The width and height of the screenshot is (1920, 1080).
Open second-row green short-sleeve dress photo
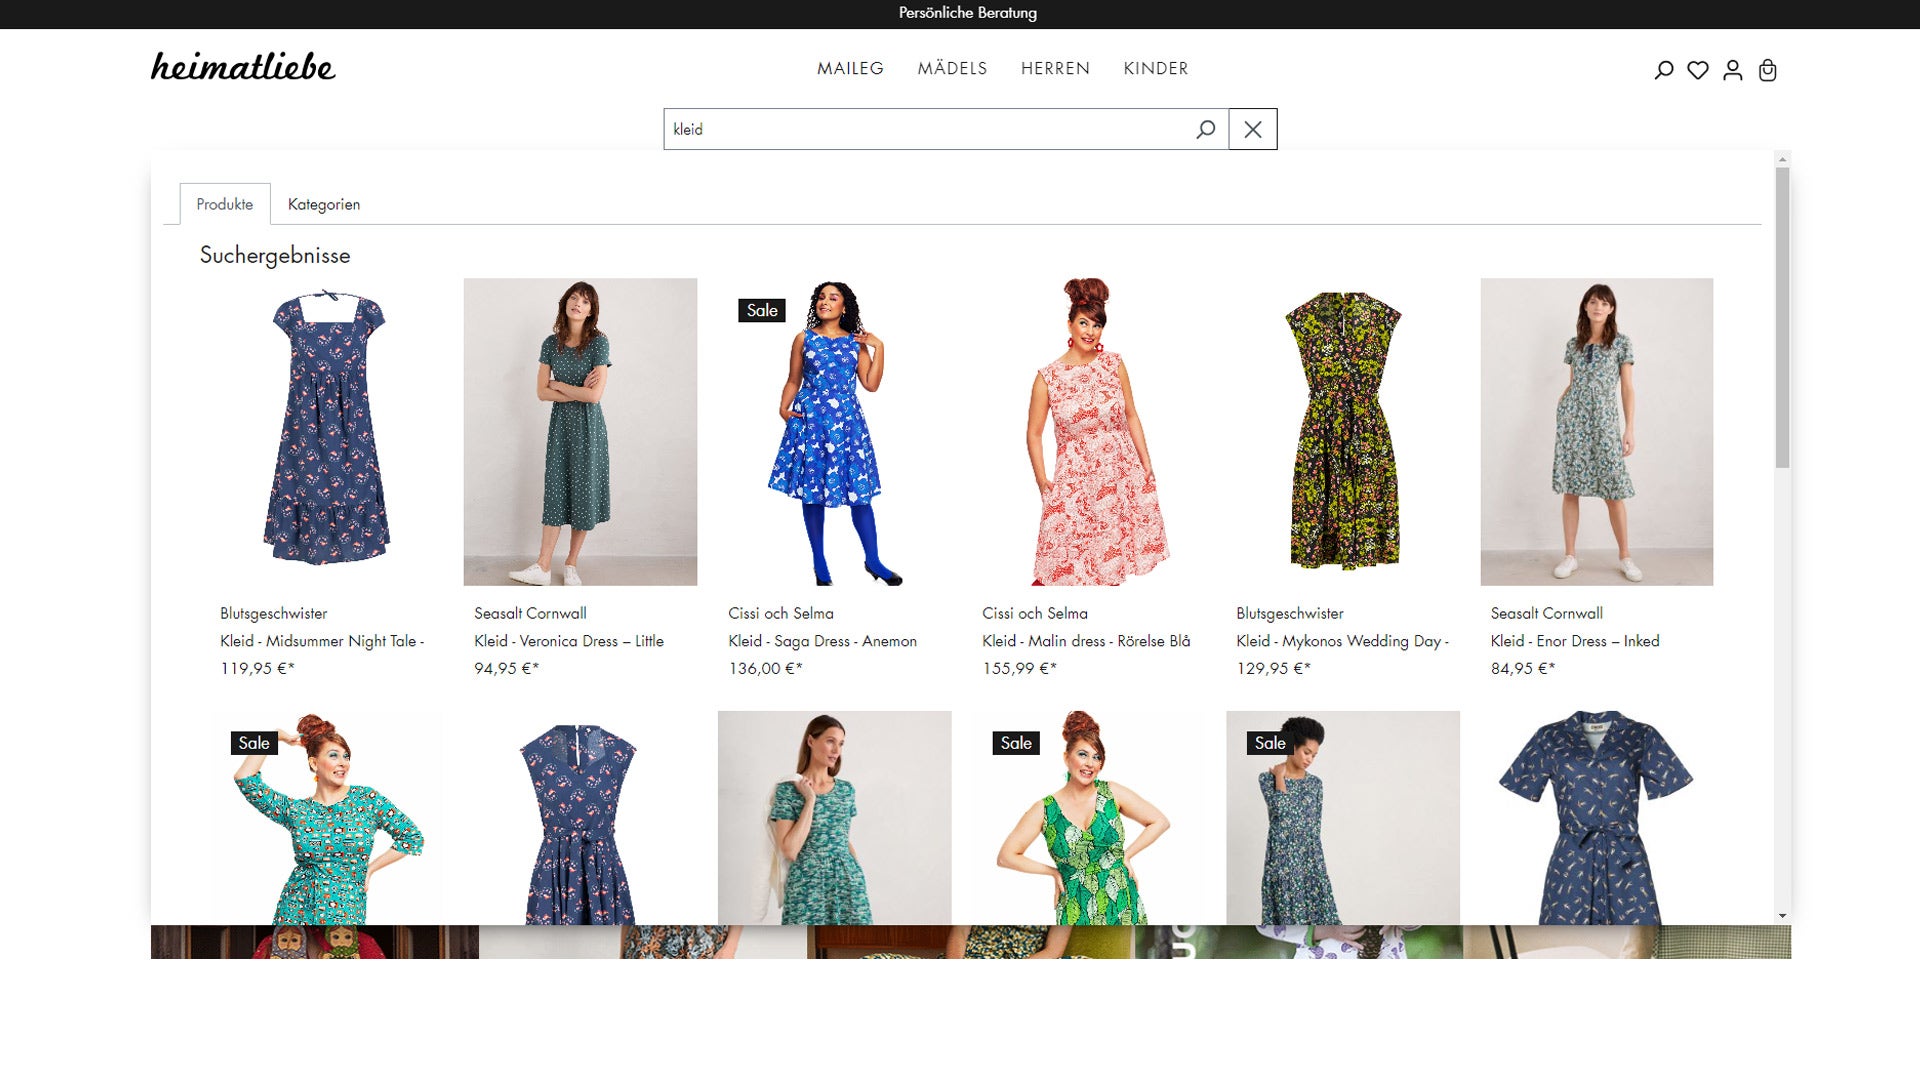coord(834,818)
